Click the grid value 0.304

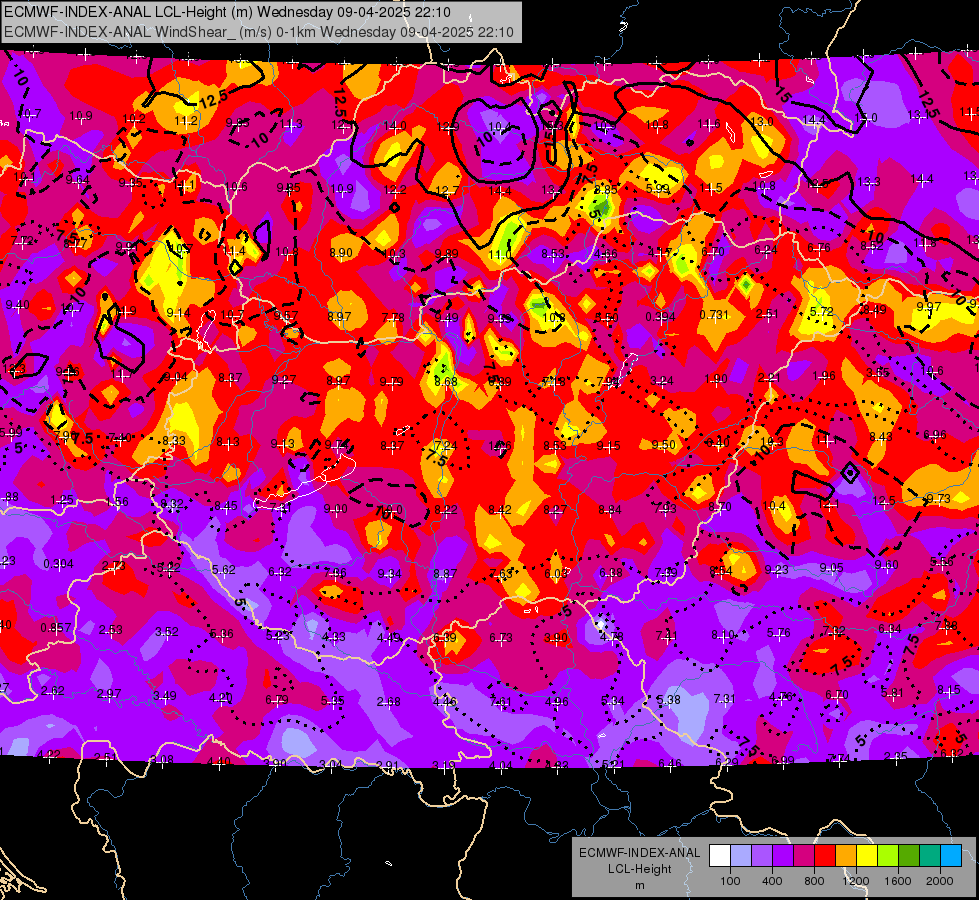[58, 564]
